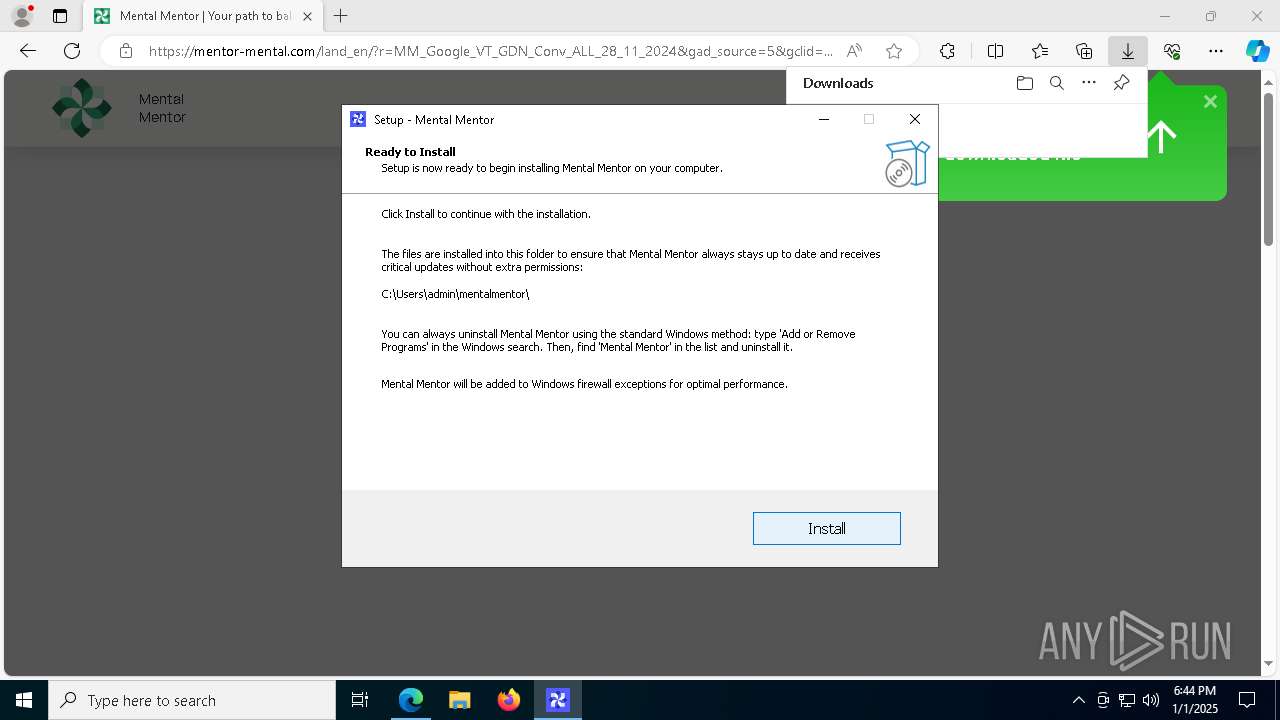This screenshot has width=1280, height=720.
Task: Open Microsoft Edge from taskbar
Action: click(411, 700)
